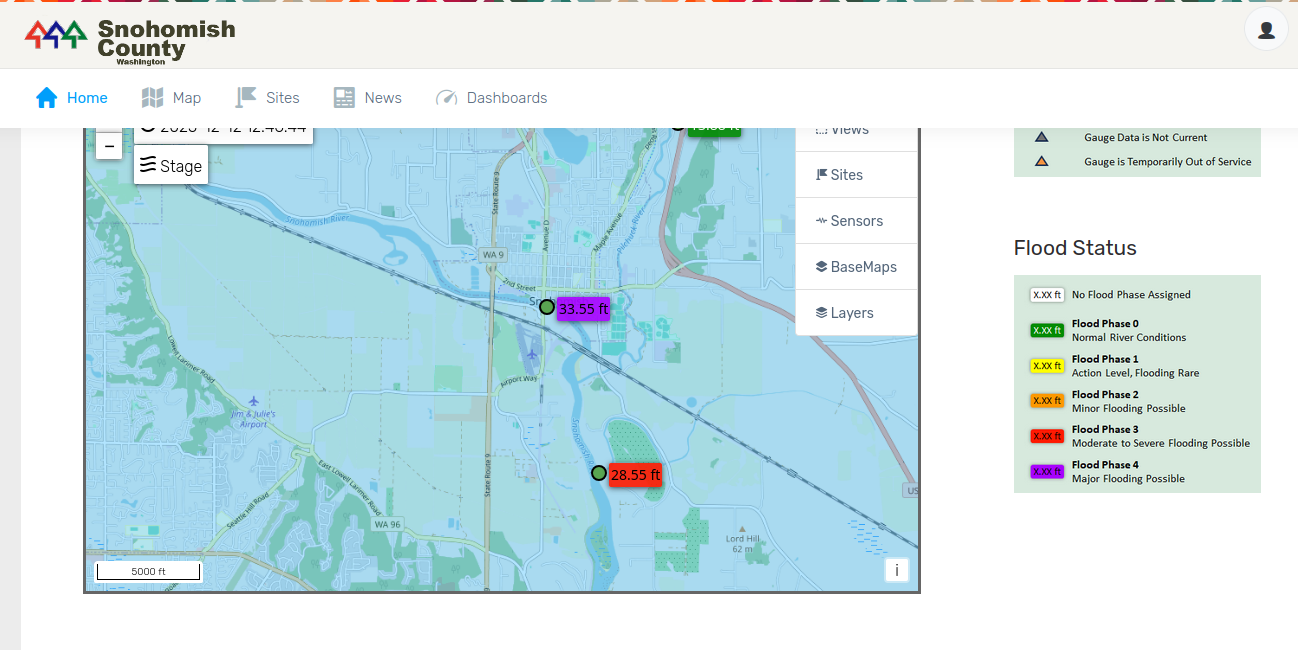Open the News page

368,98
